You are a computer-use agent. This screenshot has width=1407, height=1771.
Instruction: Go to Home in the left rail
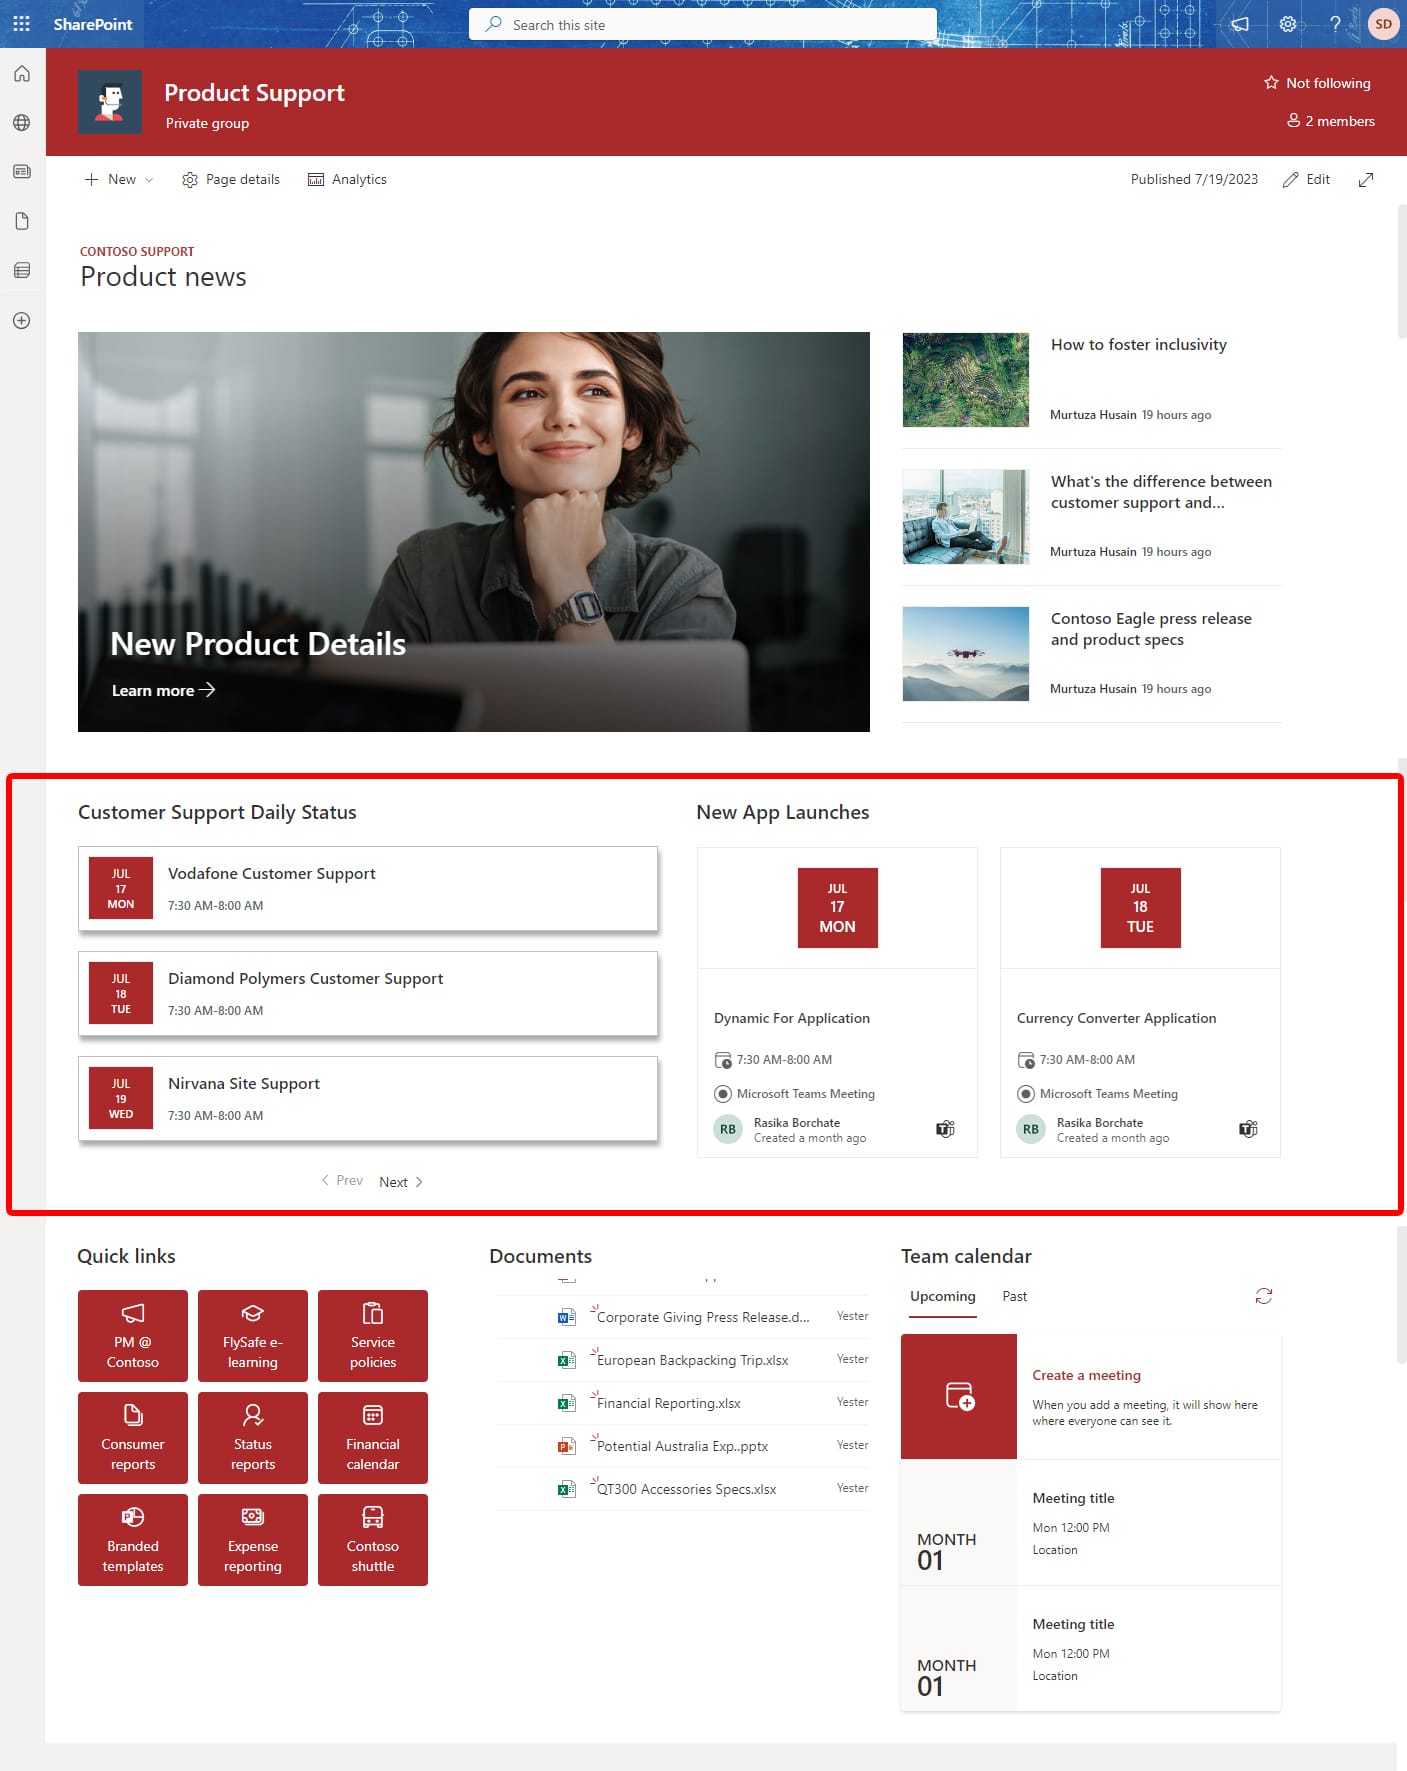pyautogui.click(x=22, y=74)
